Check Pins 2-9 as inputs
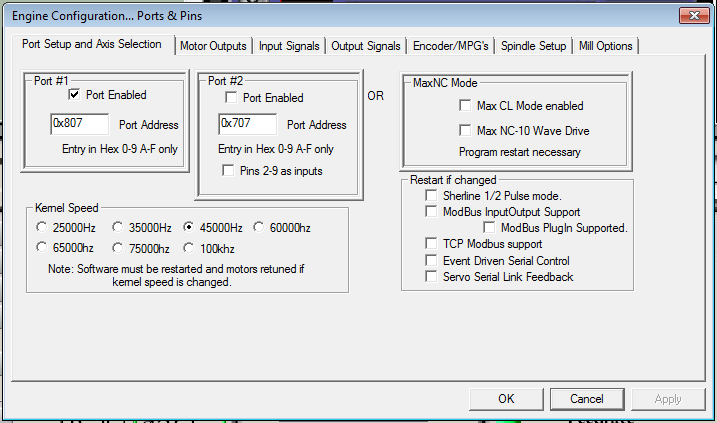This screenshot has width=717, height=423. 228,171
